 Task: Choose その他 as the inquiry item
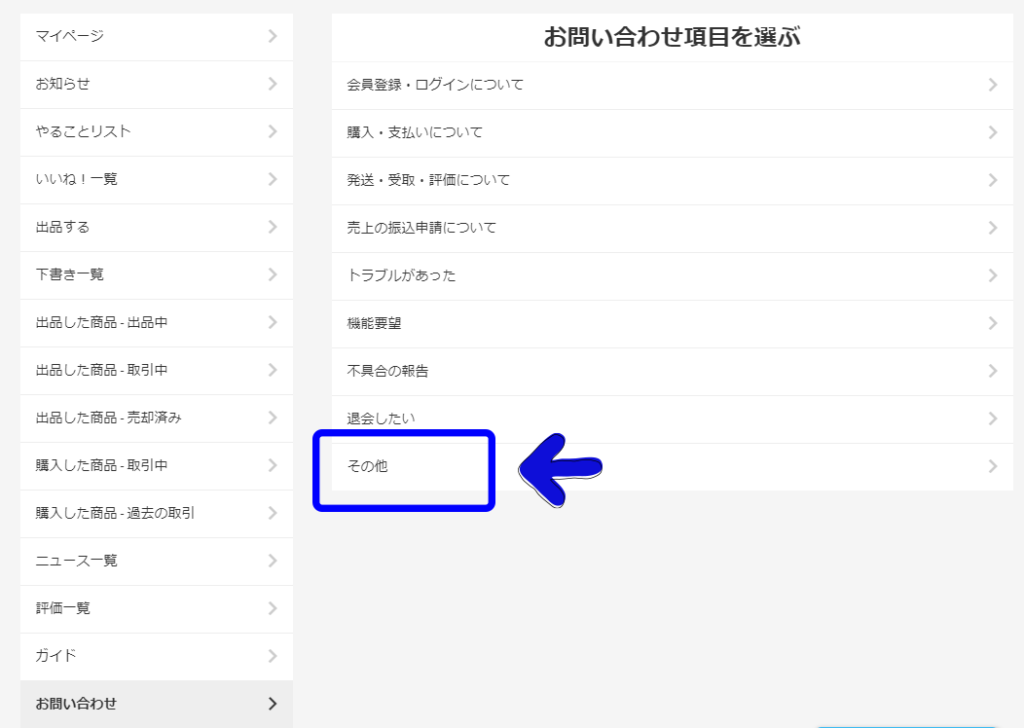367,466
